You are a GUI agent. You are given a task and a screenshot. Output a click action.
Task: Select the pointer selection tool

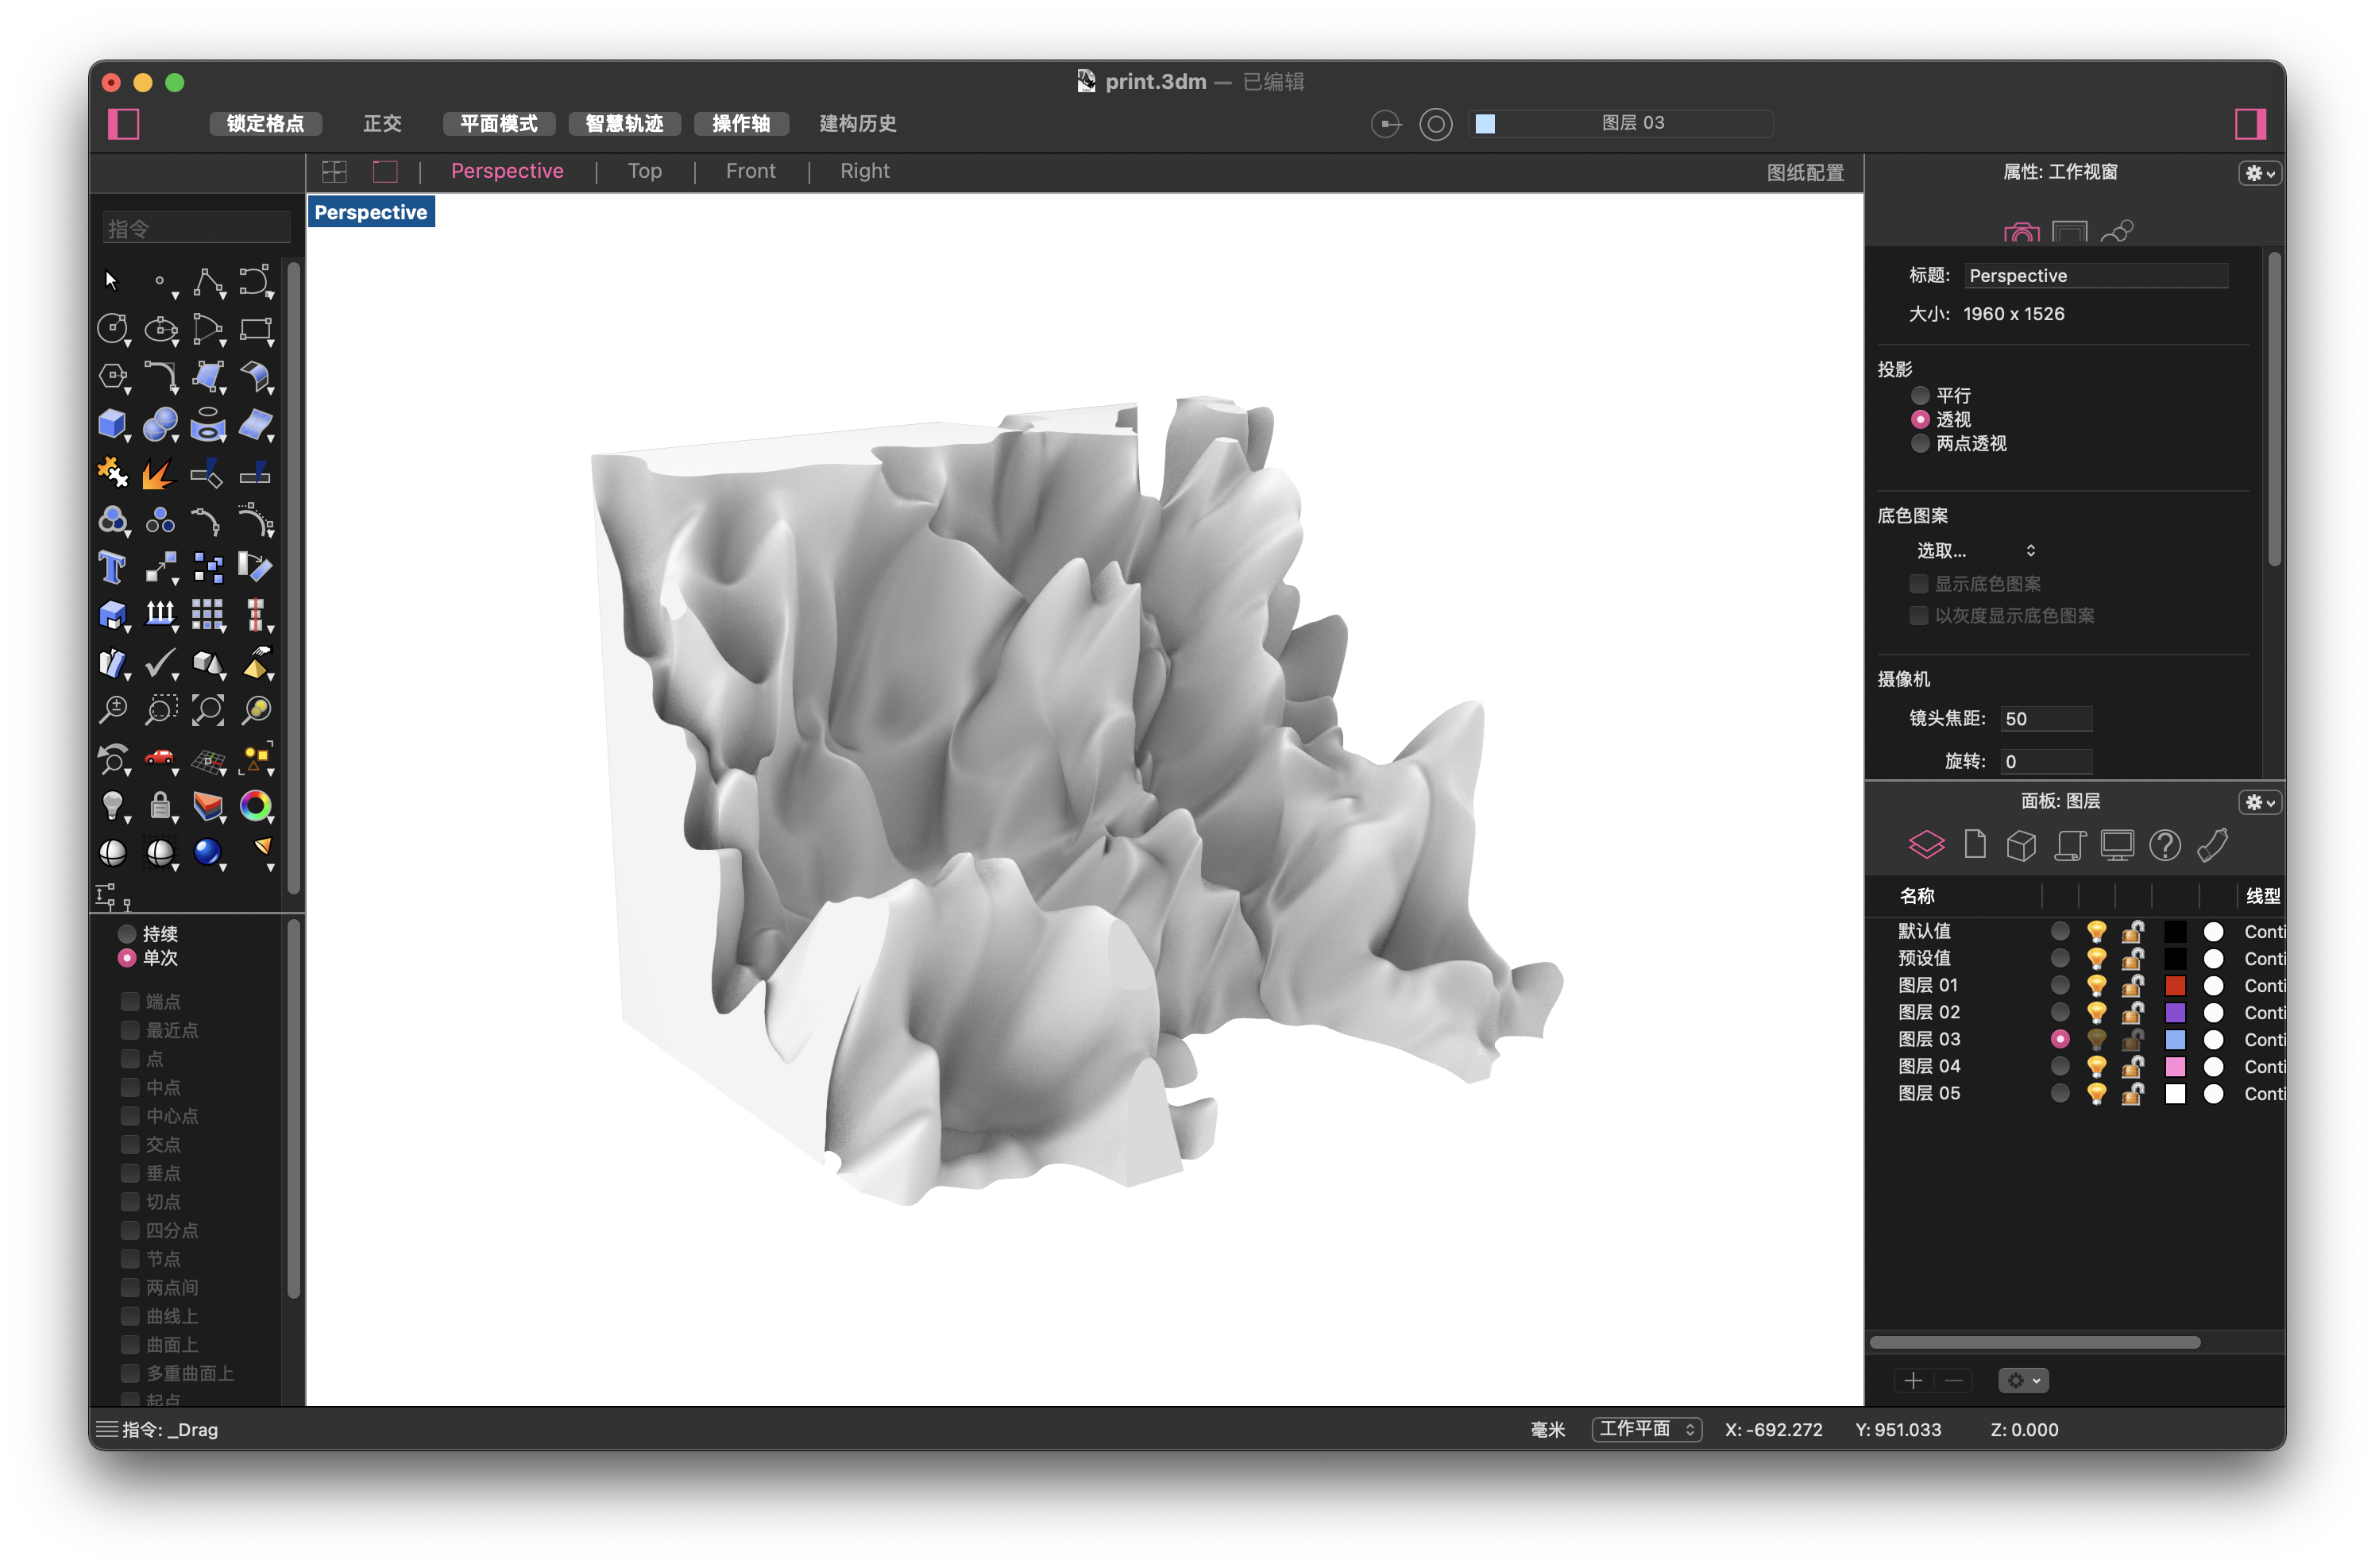(111, 281)
